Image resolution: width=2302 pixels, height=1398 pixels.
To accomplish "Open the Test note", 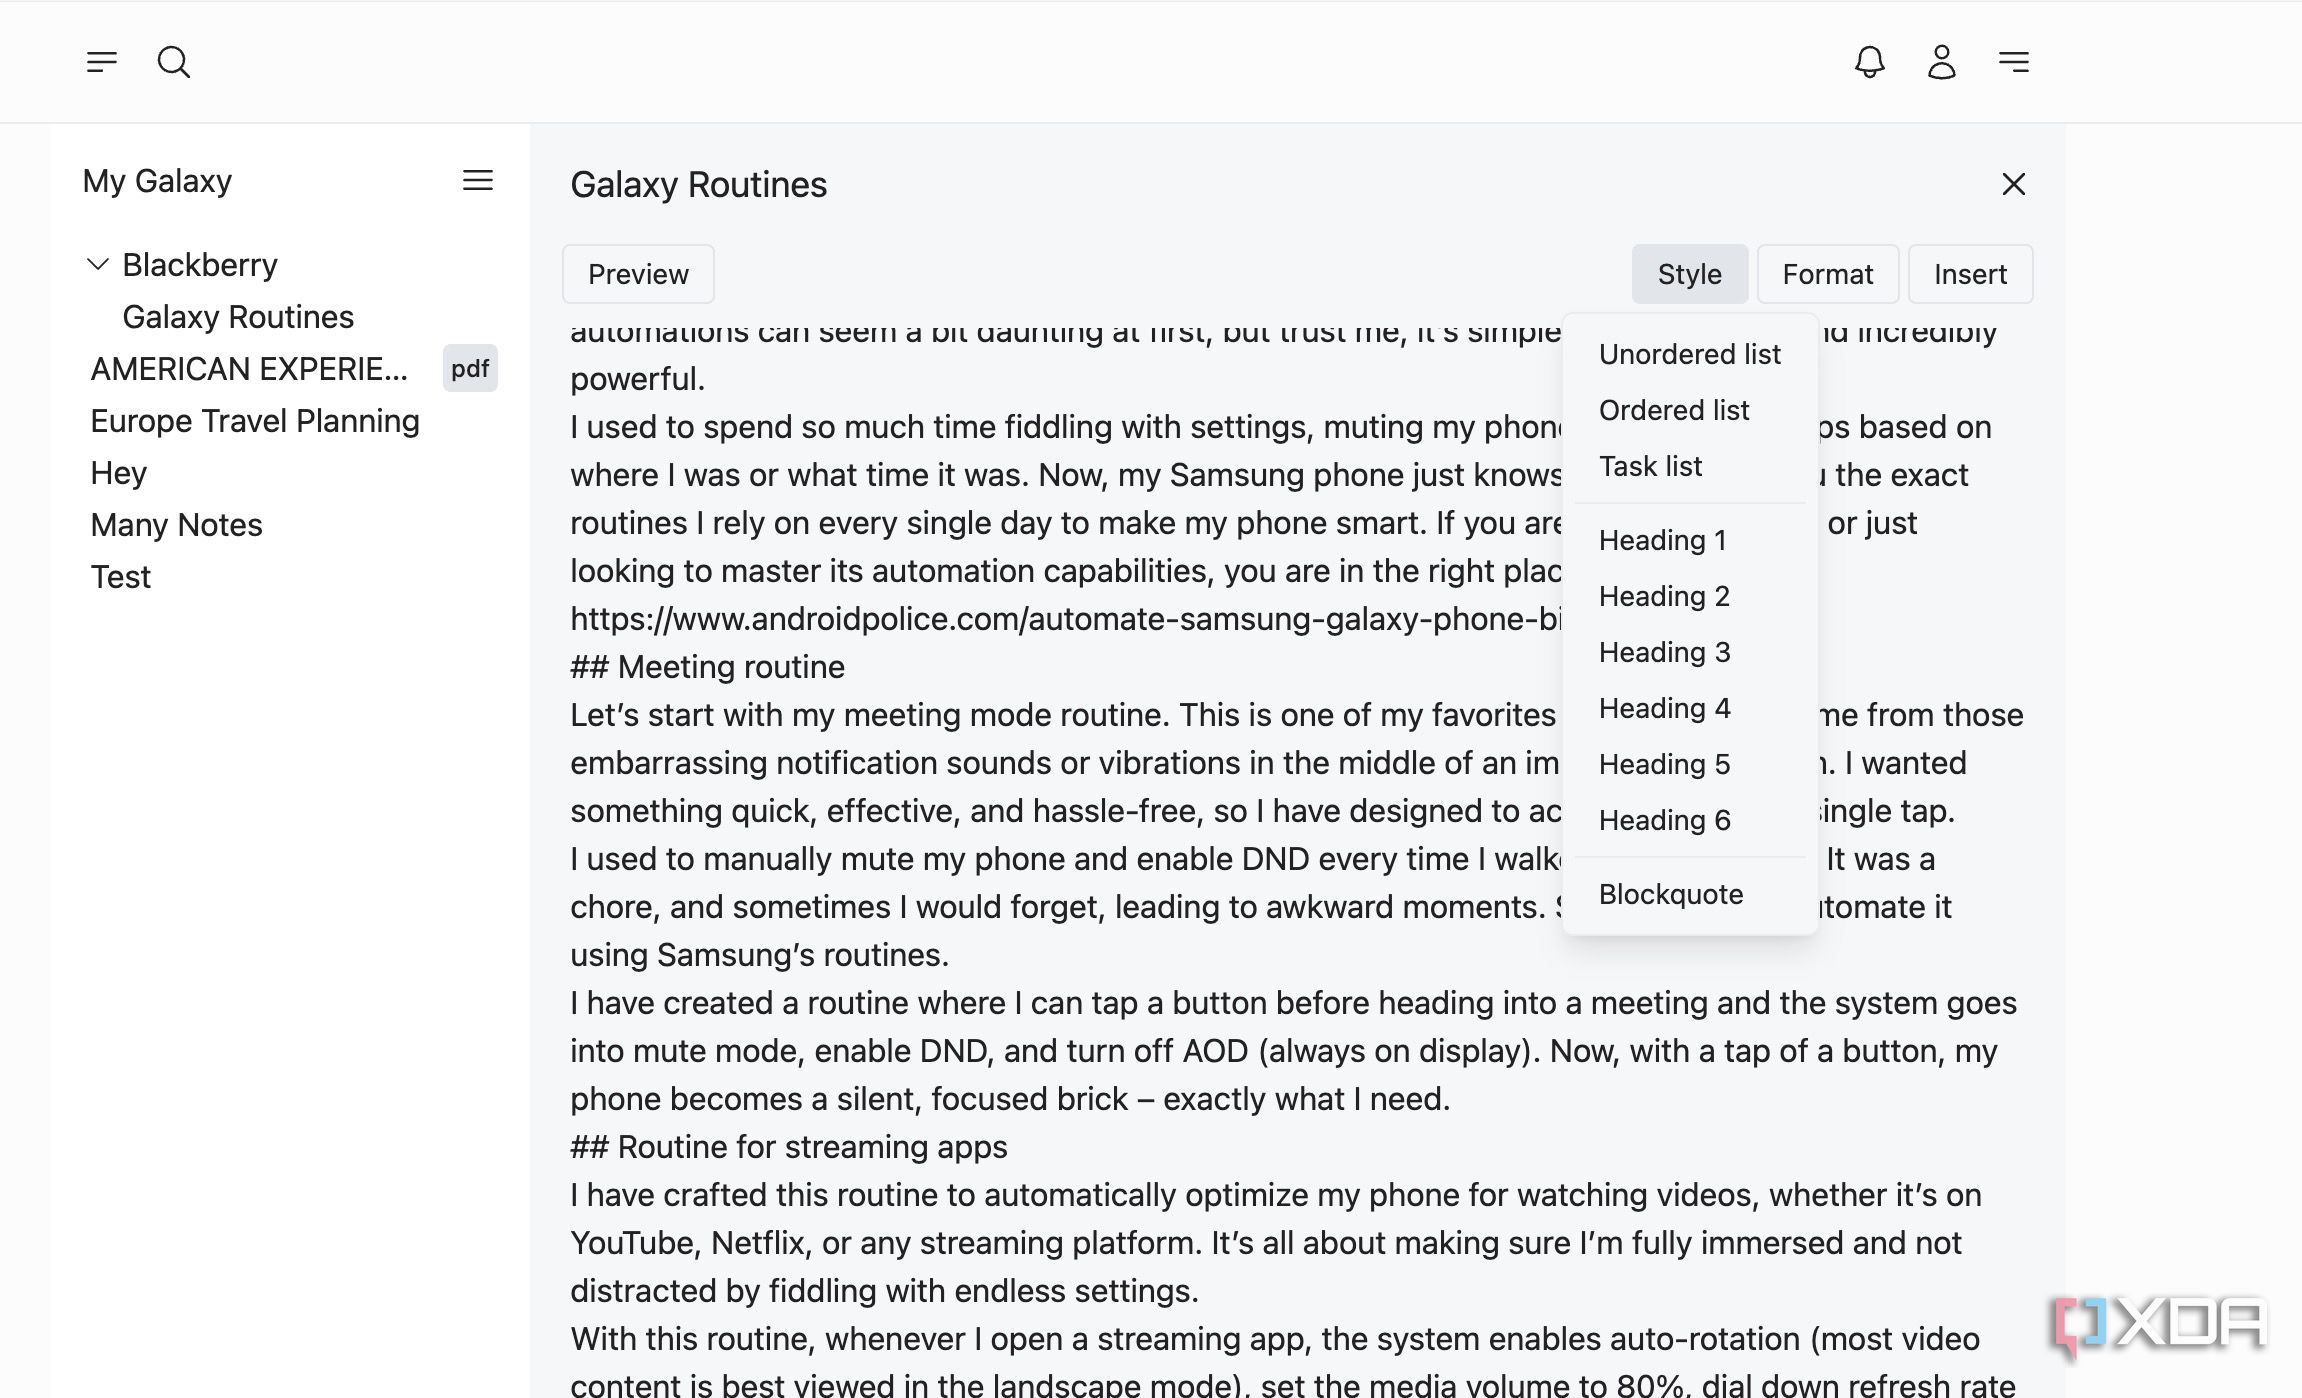I will pyautogui.click(x=121, y=577).
